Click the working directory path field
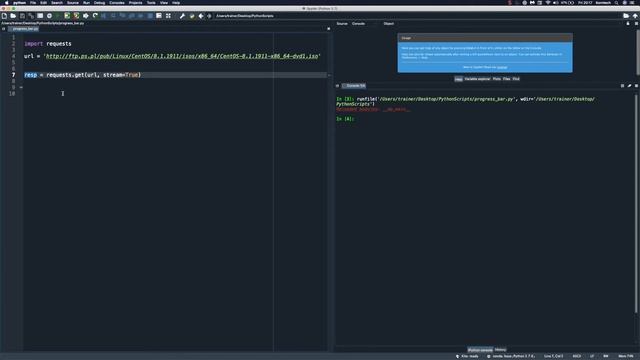The image size is (640, 360). [x=416, y=16]
